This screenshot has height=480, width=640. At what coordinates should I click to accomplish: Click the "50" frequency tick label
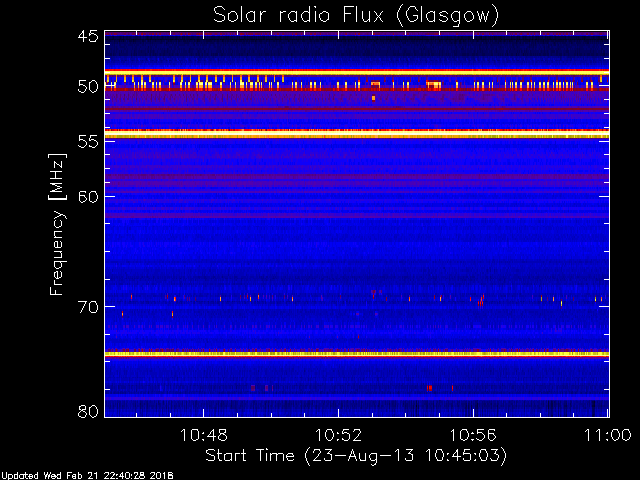[x=88, y=87]
